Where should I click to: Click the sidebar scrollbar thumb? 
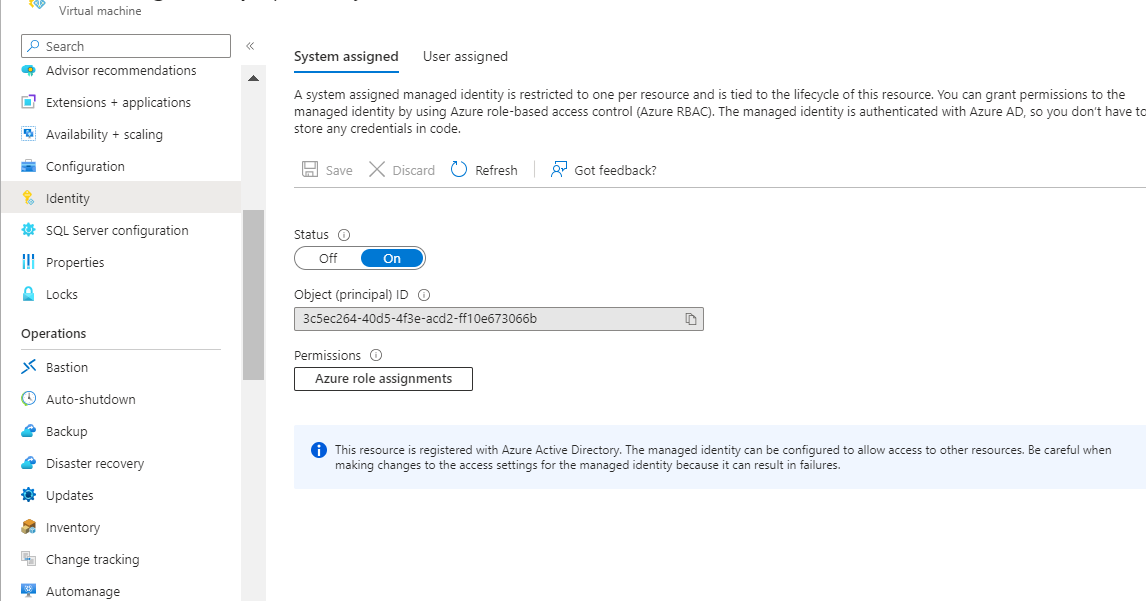coord(254,295)
